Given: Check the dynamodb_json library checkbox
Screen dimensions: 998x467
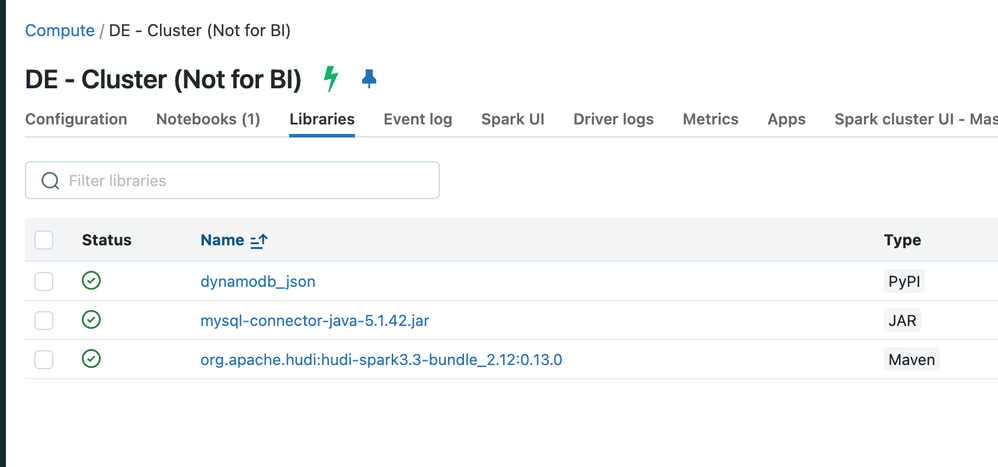Looking at the screenshot, I should tap(44, 281).
